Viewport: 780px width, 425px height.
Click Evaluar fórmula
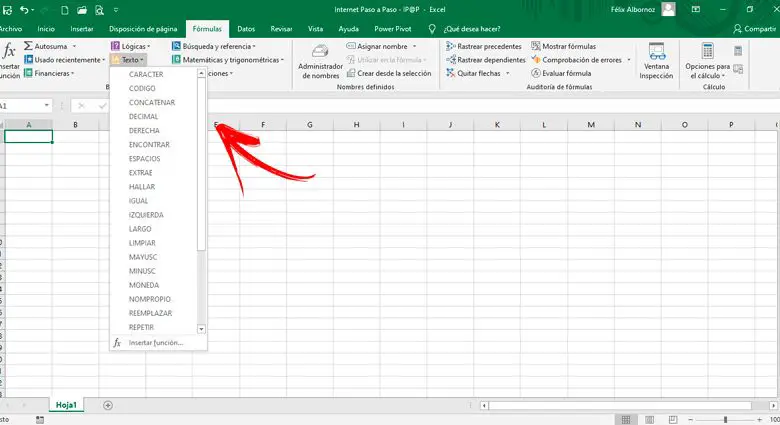(561, 73)
